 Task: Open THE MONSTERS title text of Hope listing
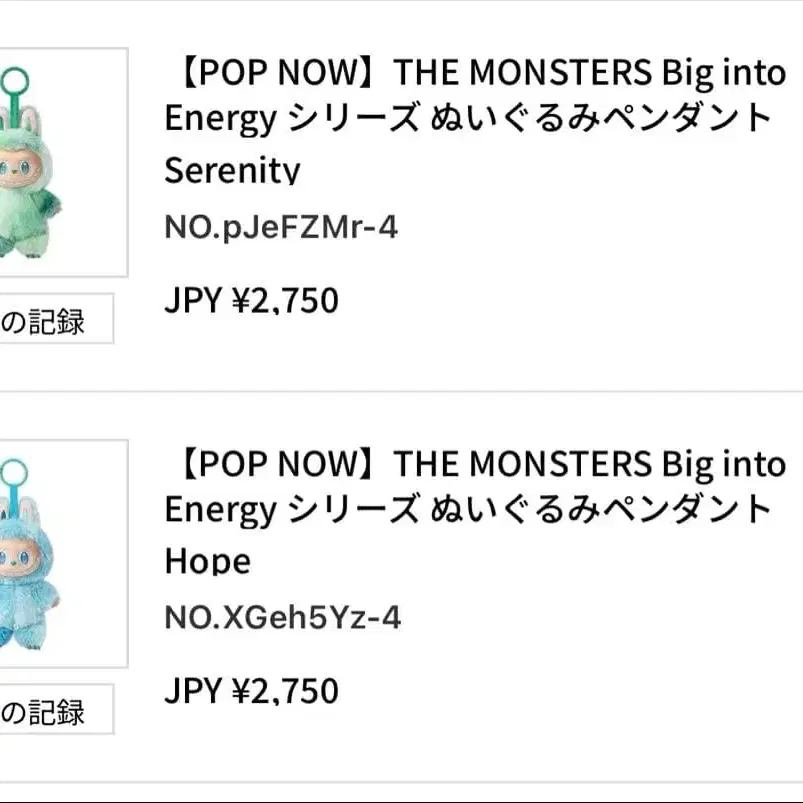(518, 464)
